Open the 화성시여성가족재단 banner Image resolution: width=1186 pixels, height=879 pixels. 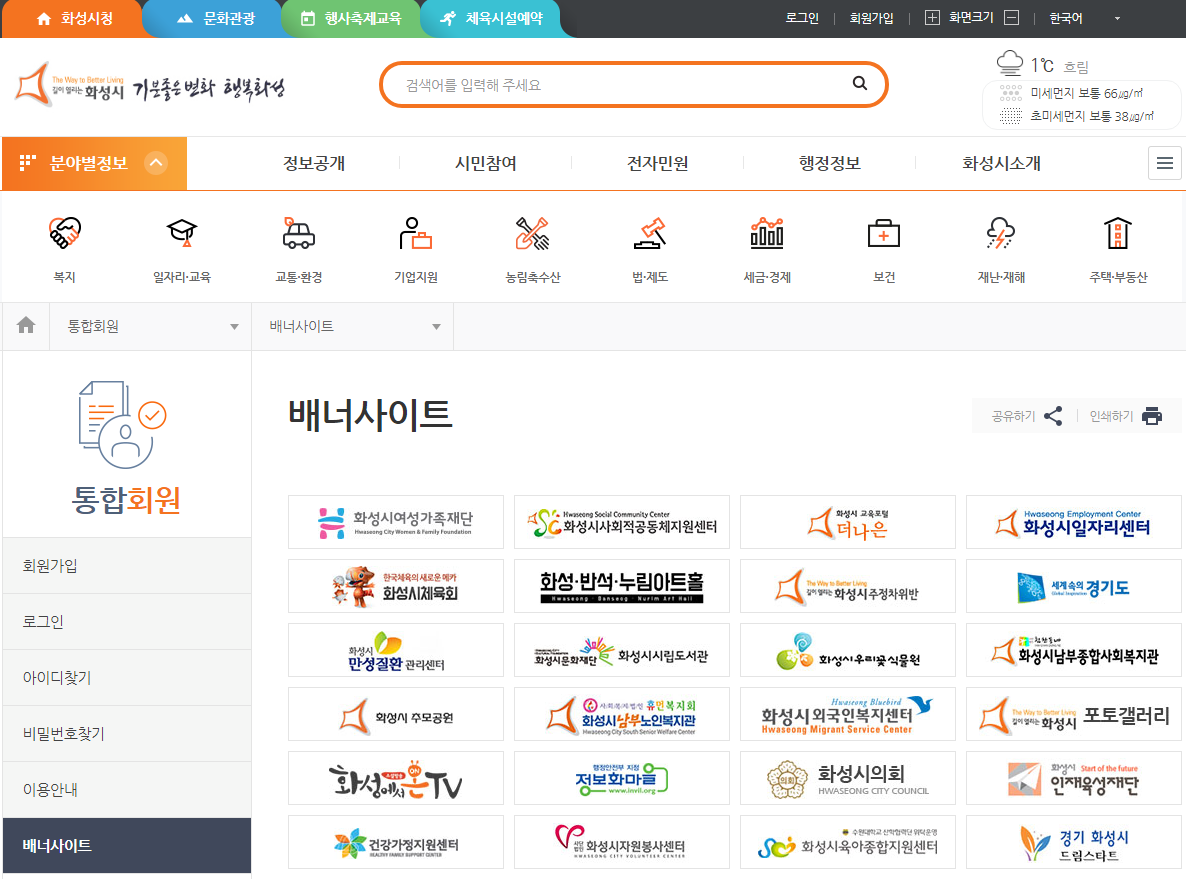click(396, 522)
